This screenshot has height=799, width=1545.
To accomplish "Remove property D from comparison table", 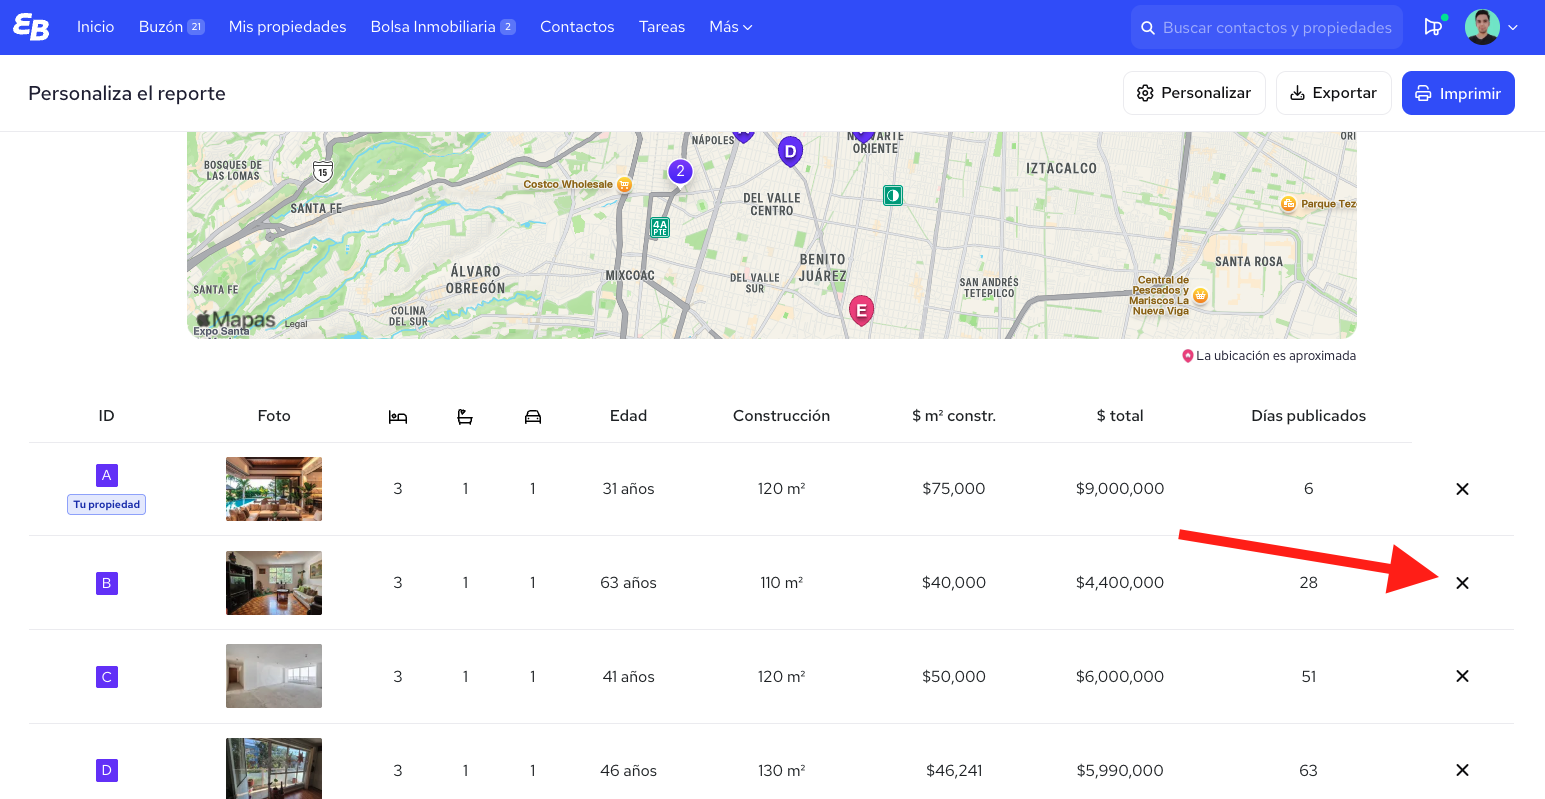I will tap(1462, 770).
